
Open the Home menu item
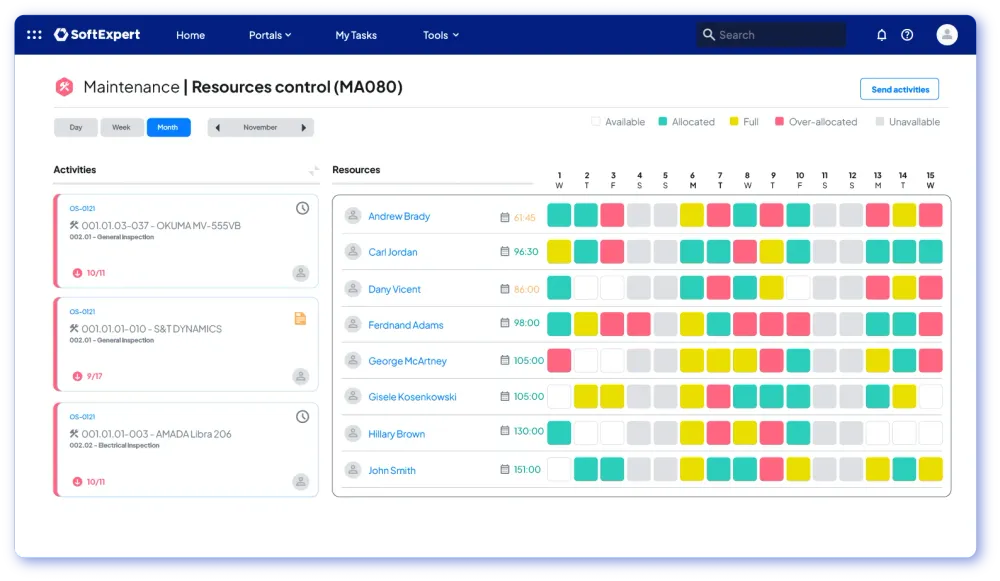point(190,35)
